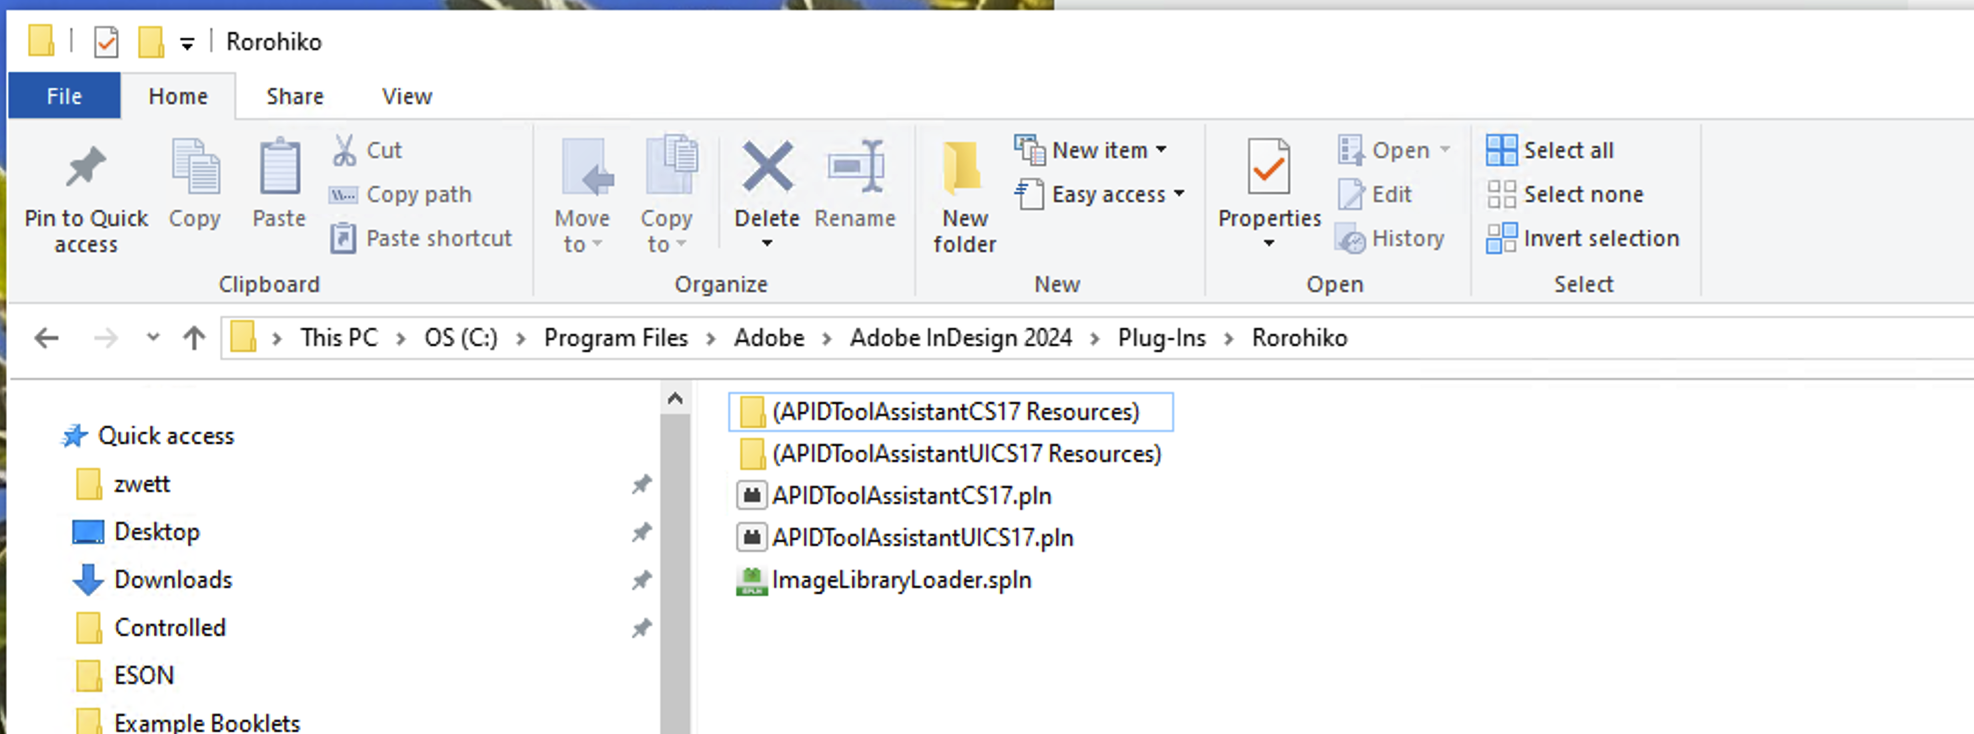Click Invert selection
Screen dimensions: 1974x734
coord(1583,238)
